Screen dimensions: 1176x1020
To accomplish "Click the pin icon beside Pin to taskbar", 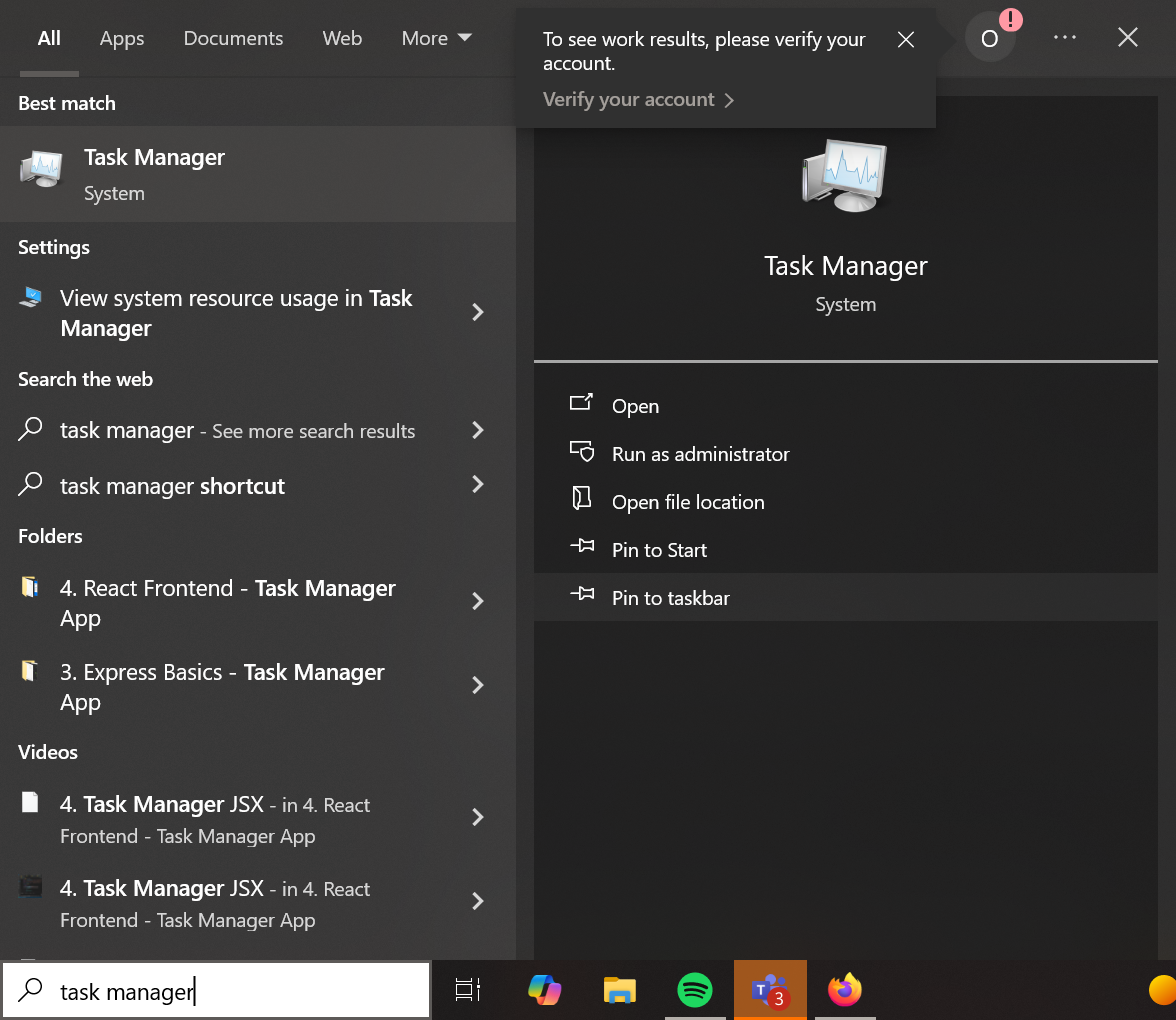I will click(582, 594).
